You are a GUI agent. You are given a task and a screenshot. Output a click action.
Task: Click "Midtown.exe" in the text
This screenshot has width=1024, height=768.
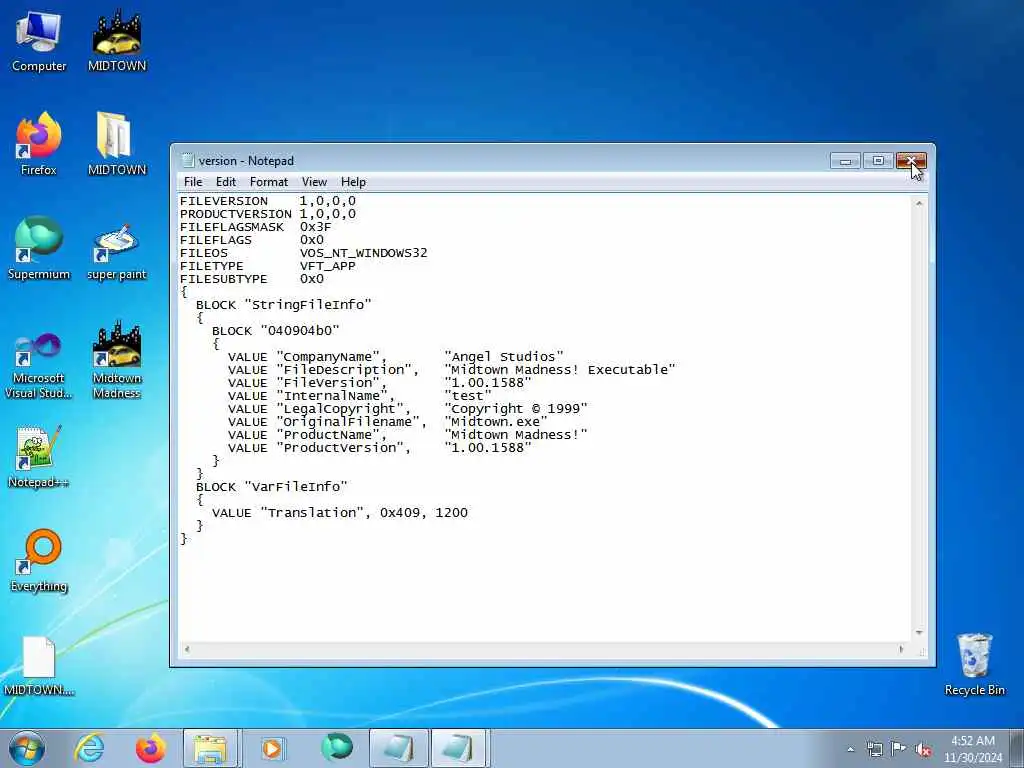(496, 422)
